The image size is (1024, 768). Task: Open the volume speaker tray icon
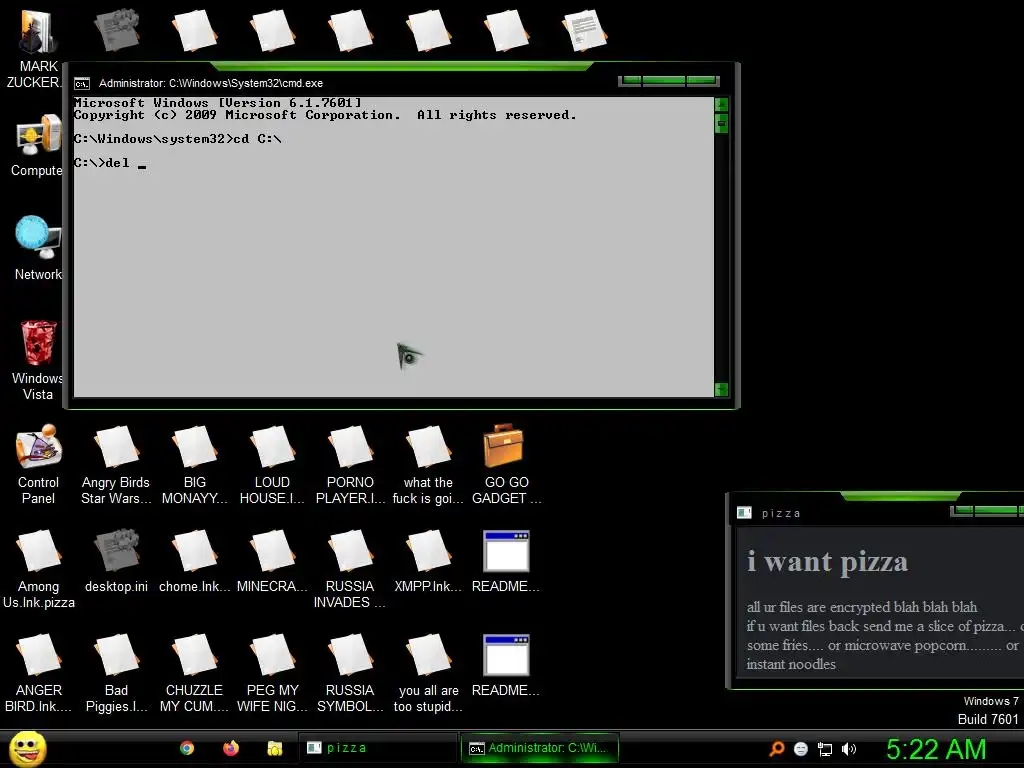point(848,748)
